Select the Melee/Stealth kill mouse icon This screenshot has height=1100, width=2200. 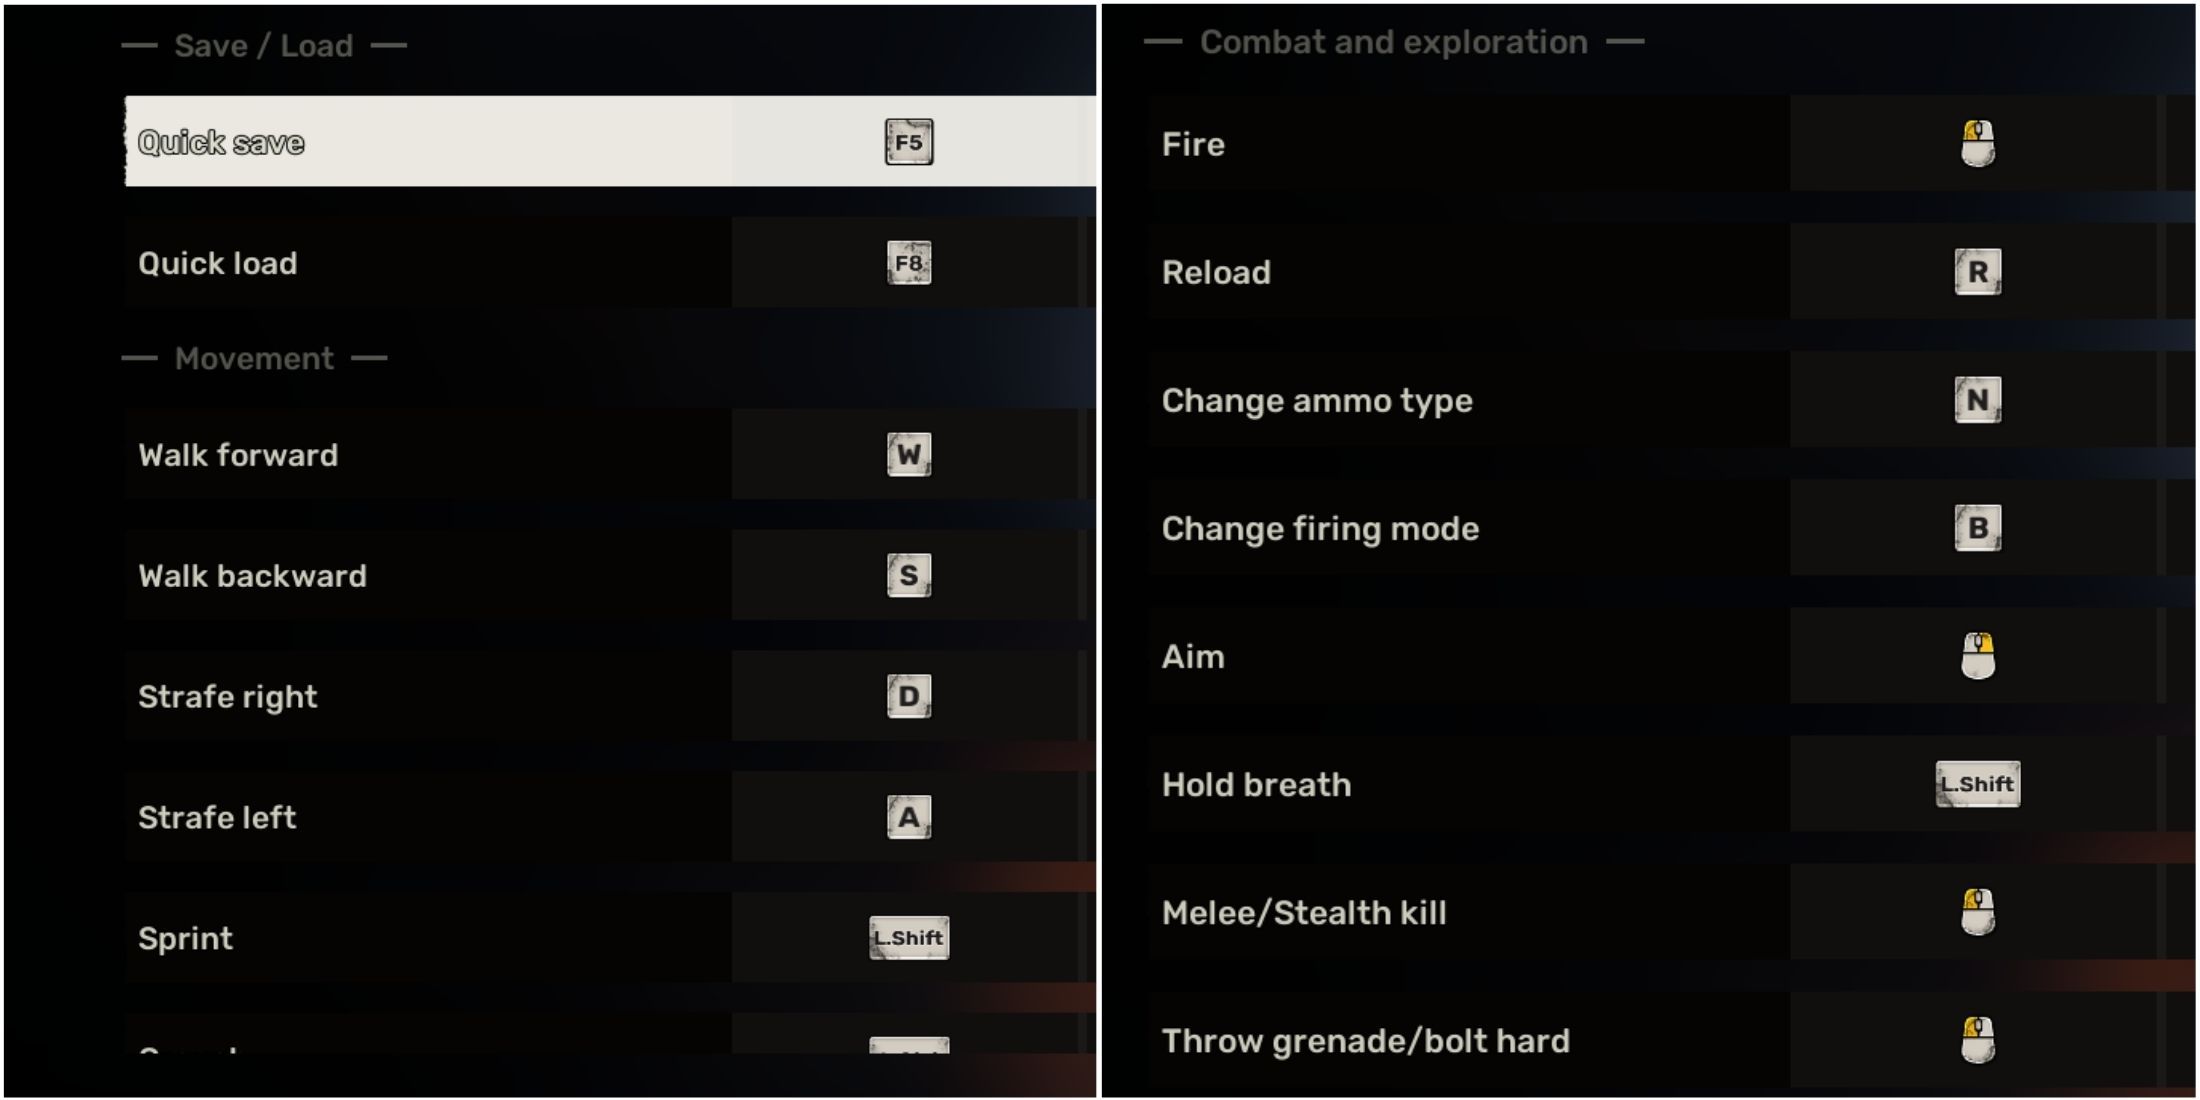(x=1974, y=912)
